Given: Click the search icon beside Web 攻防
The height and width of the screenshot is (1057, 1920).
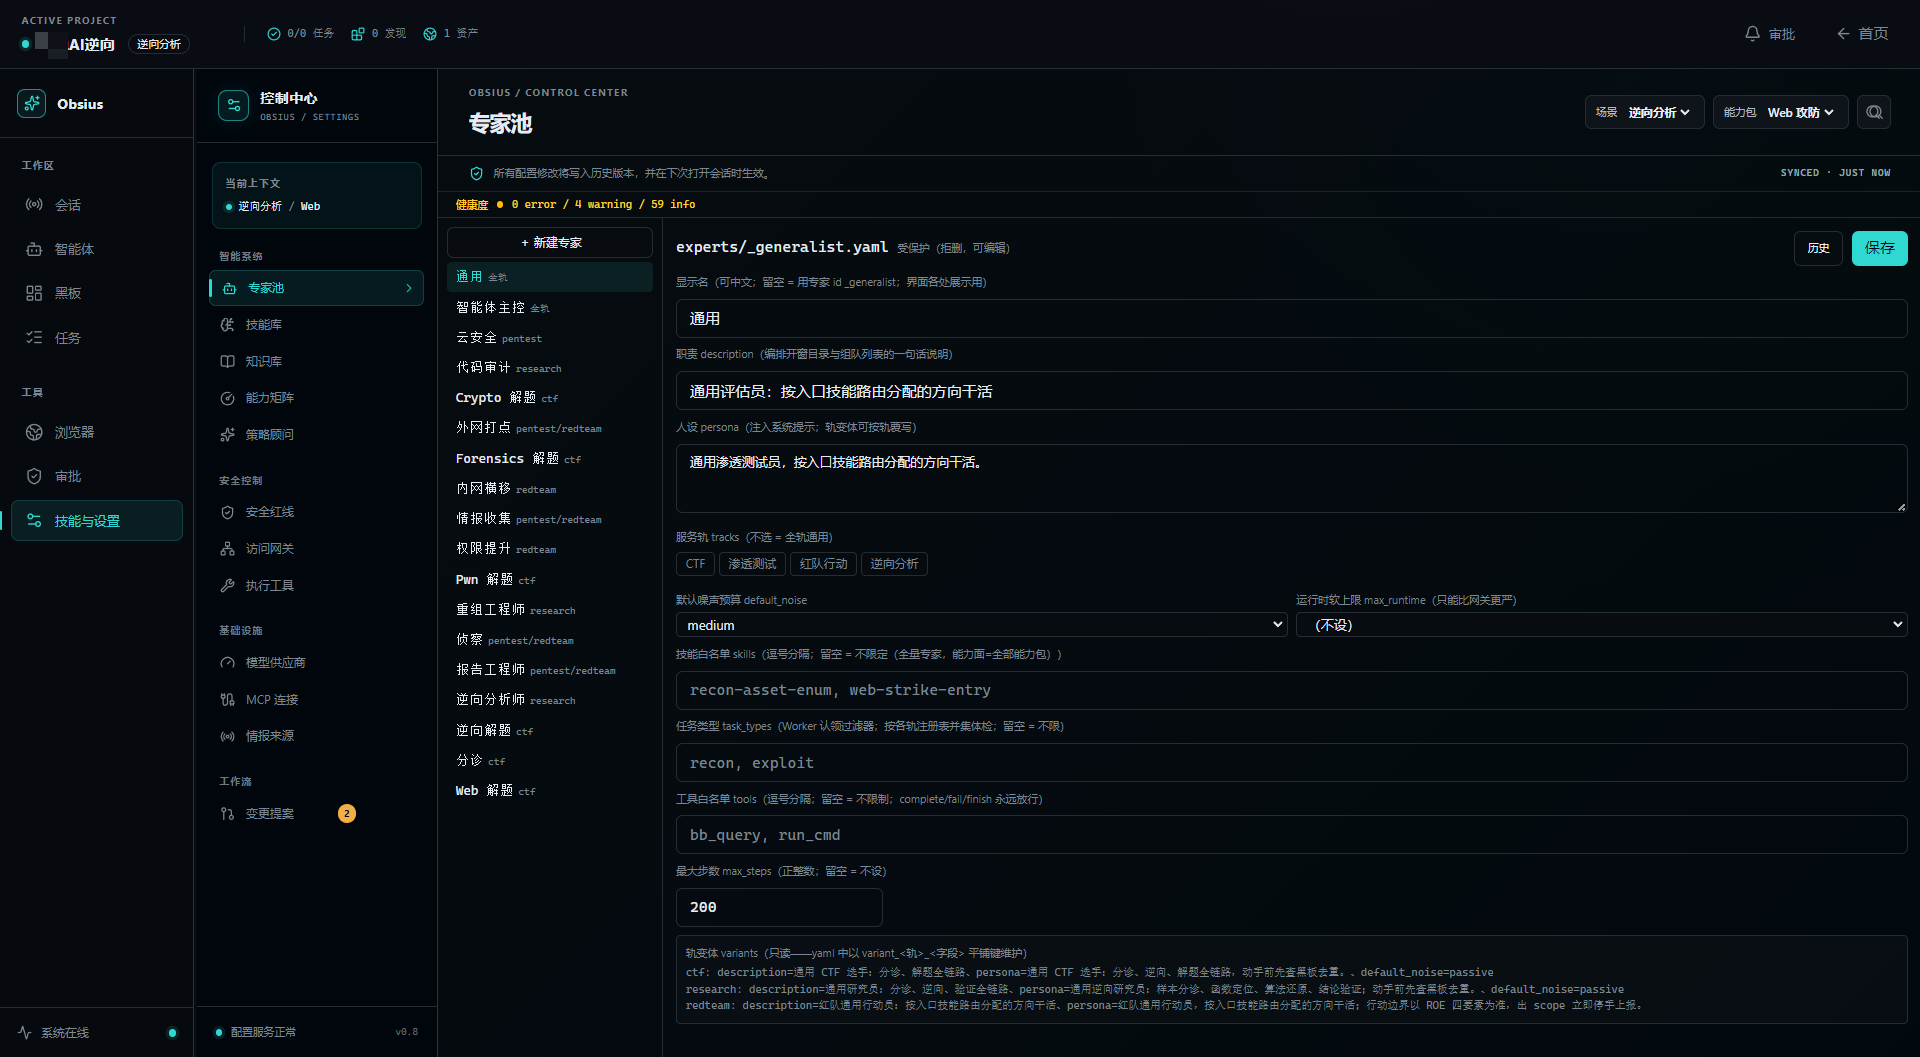Looking at the screenshot, I should [x=1874, y=112].
